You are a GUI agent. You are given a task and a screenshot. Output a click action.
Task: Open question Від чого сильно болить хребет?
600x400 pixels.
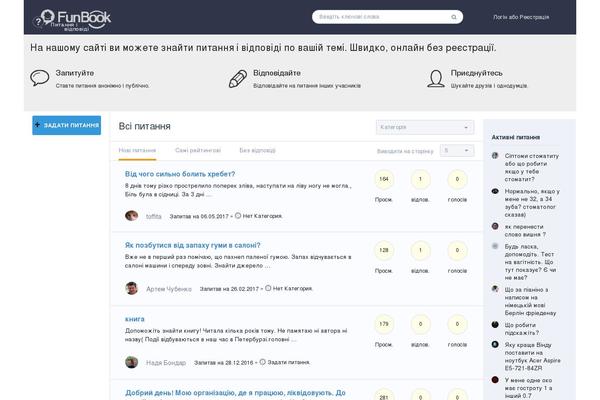pyautogui.click(x=180, y=174)
